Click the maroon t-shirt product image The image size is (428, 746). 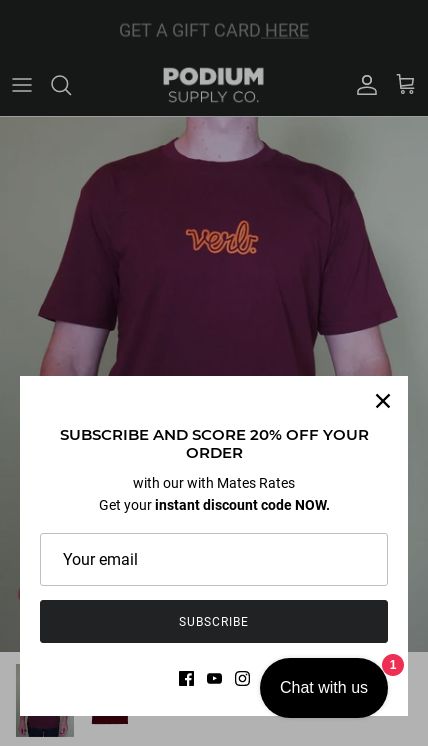pos(214,246)
